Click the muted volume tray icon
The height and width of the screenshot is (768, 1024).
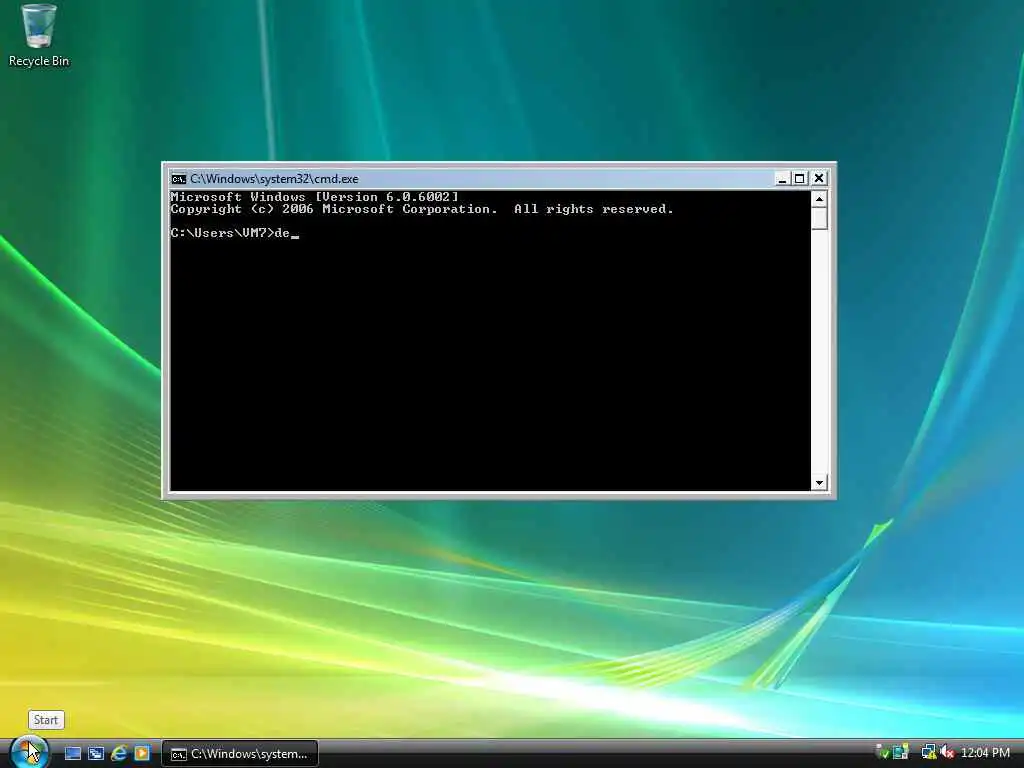[x=947, y=752]
